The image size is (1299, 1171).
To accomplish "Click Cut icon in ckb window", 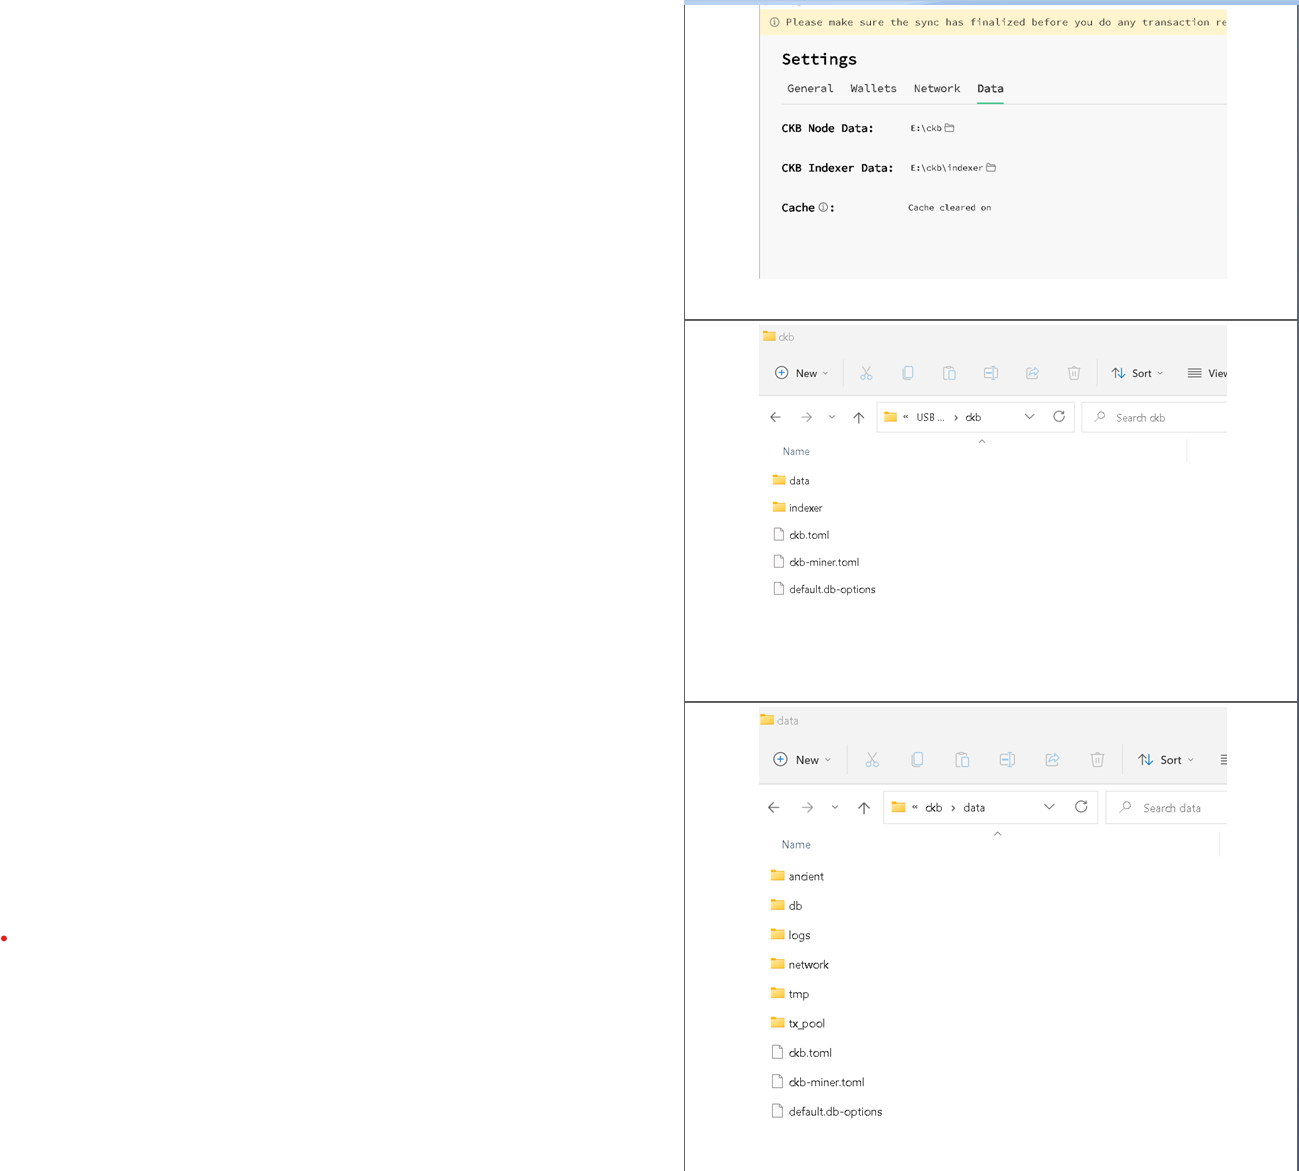I will tap(866, 373).
